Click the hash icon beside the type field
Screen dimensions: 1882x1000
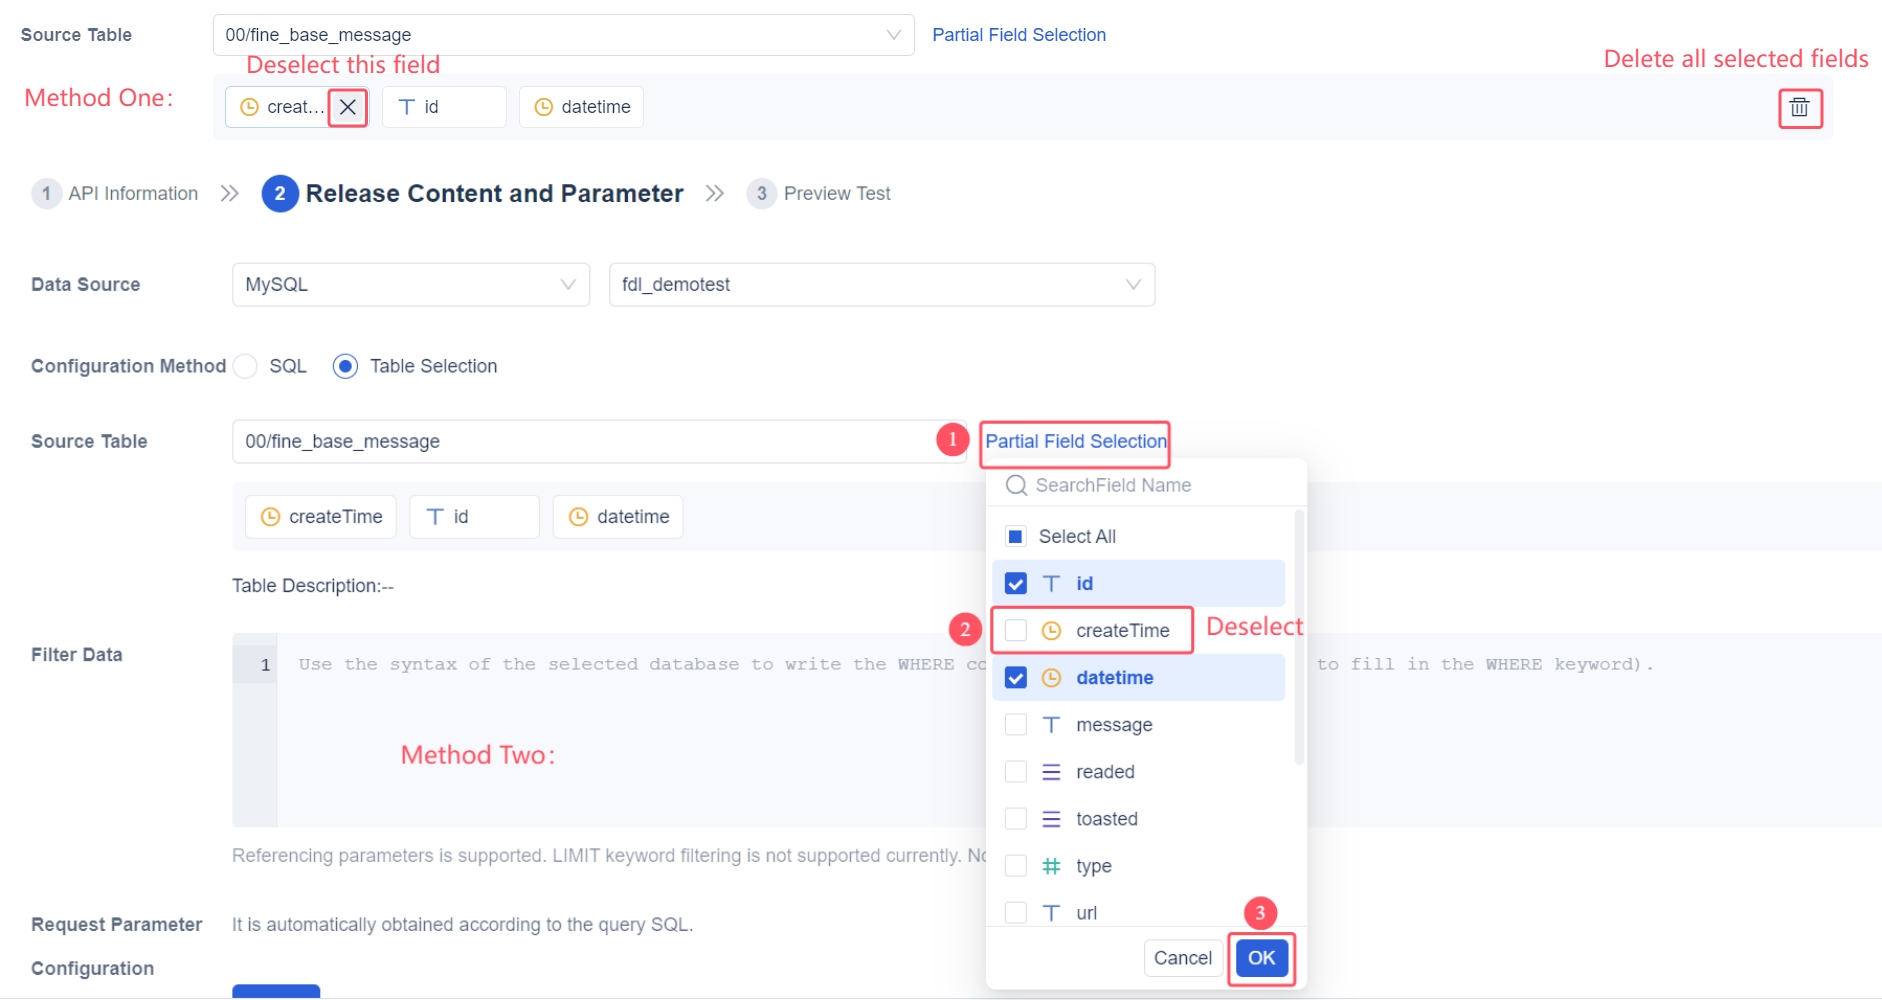pyautogui.click(x=1051, y=866)
